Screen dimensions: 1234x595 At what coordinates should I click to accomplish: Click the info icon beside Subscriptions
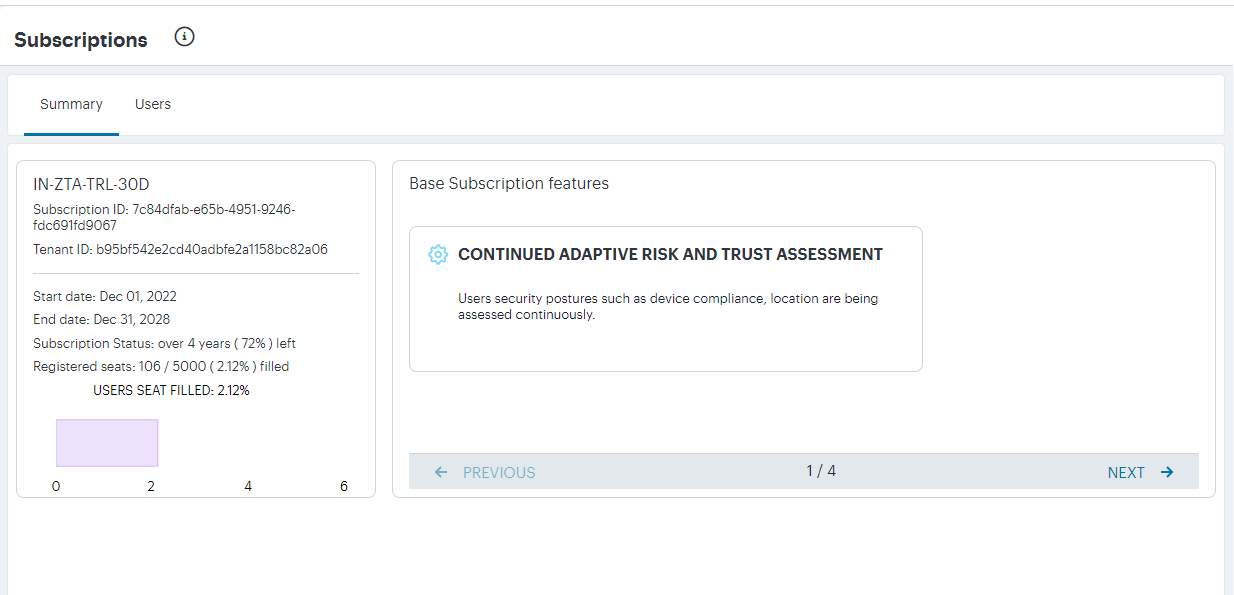(x=184, y=37)
